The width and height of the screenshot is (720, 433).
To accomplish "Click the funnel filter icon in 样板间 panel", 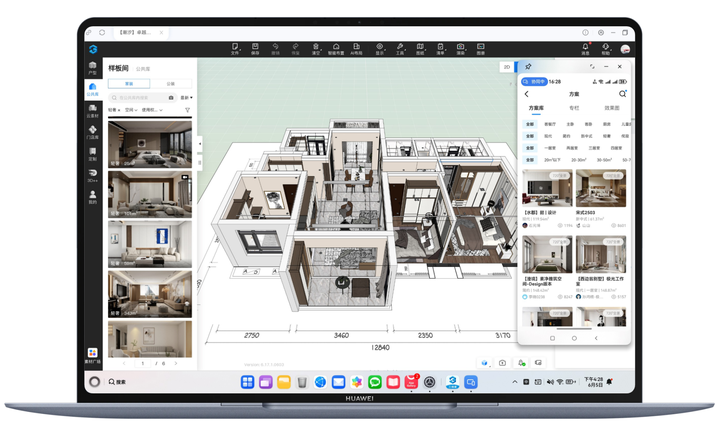I will point(187,110).
